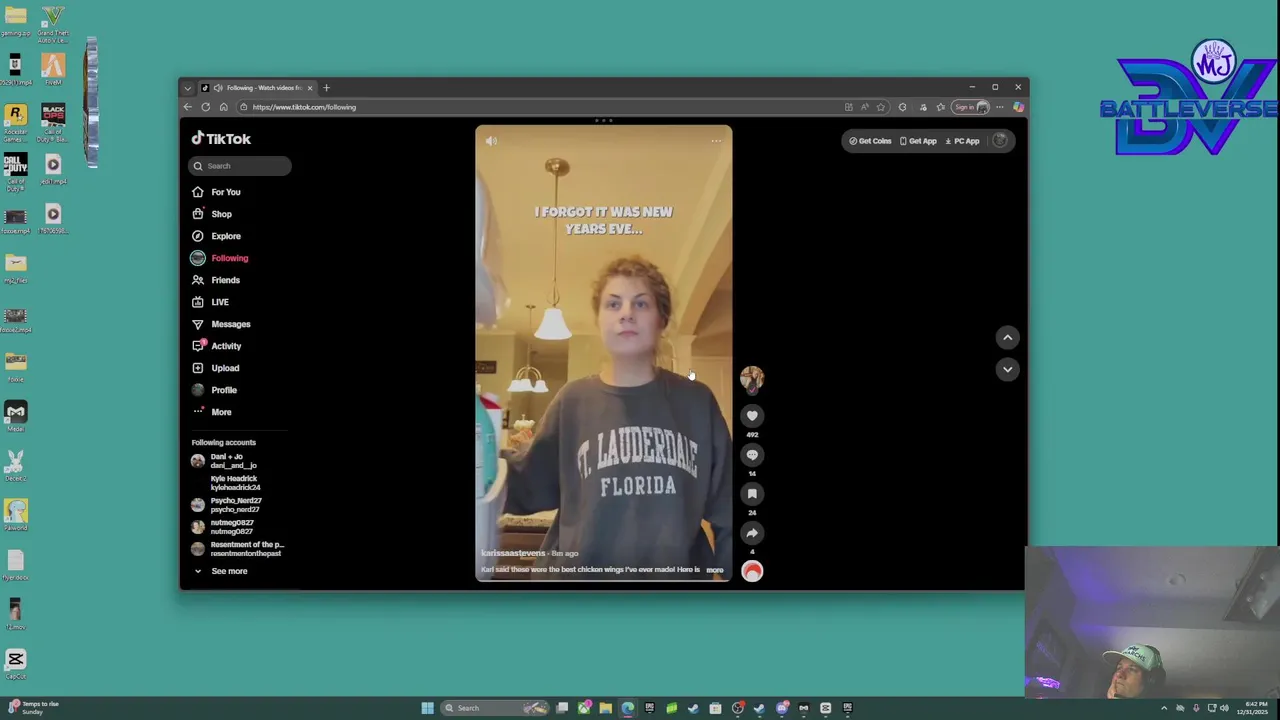This screenshot has width=1280, height=720.
Task: Click the PC App download button
Action: [963, 141]
